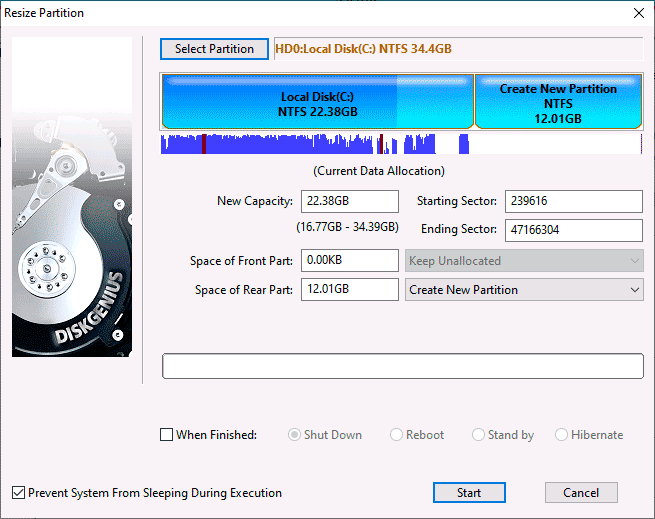Image resolution: width=655 pixels, height=519 pixels.
Task: Click the Resize Partition title text
Action: click(x=44, y=13)
